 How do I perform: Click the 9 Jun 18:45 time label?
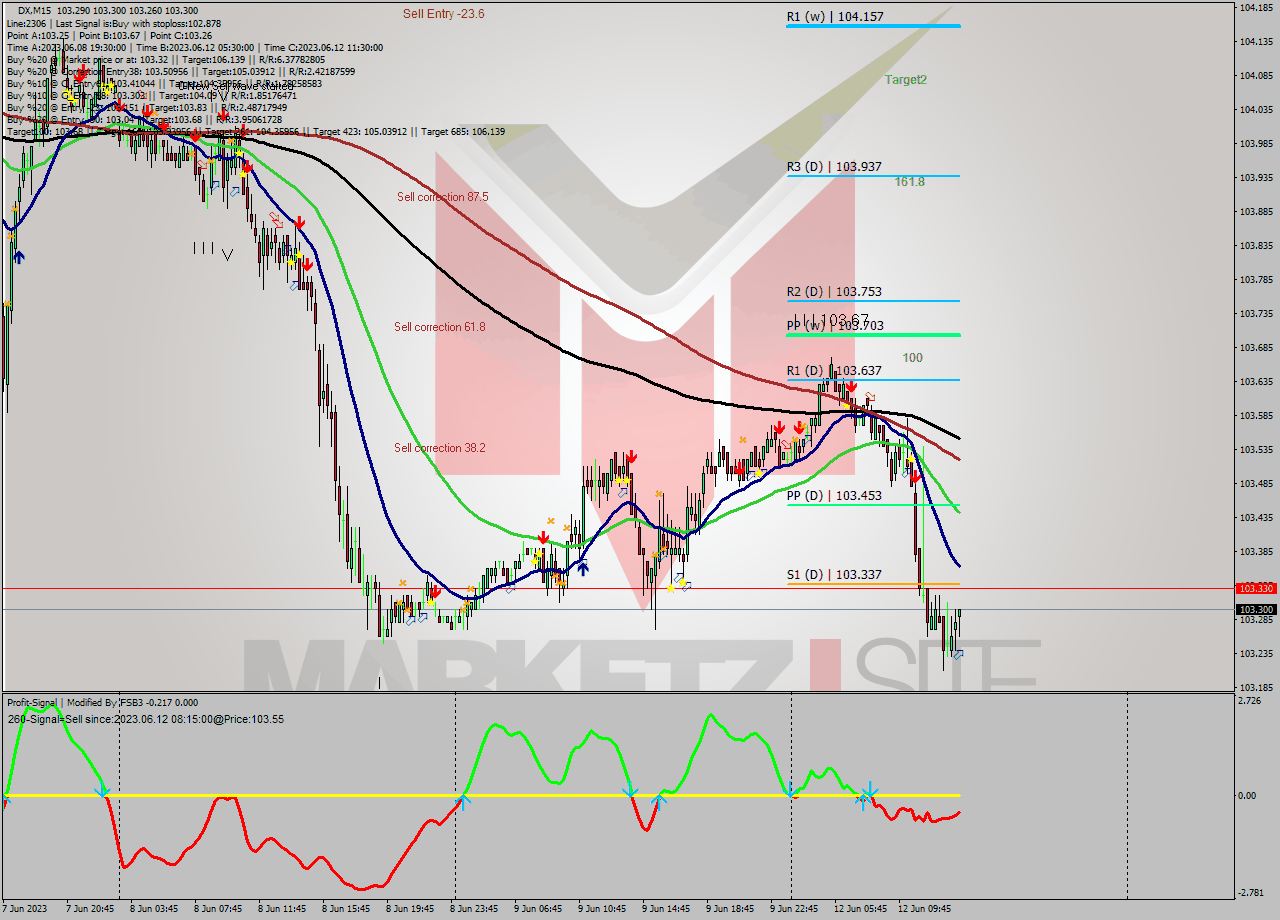pos(730,909)
